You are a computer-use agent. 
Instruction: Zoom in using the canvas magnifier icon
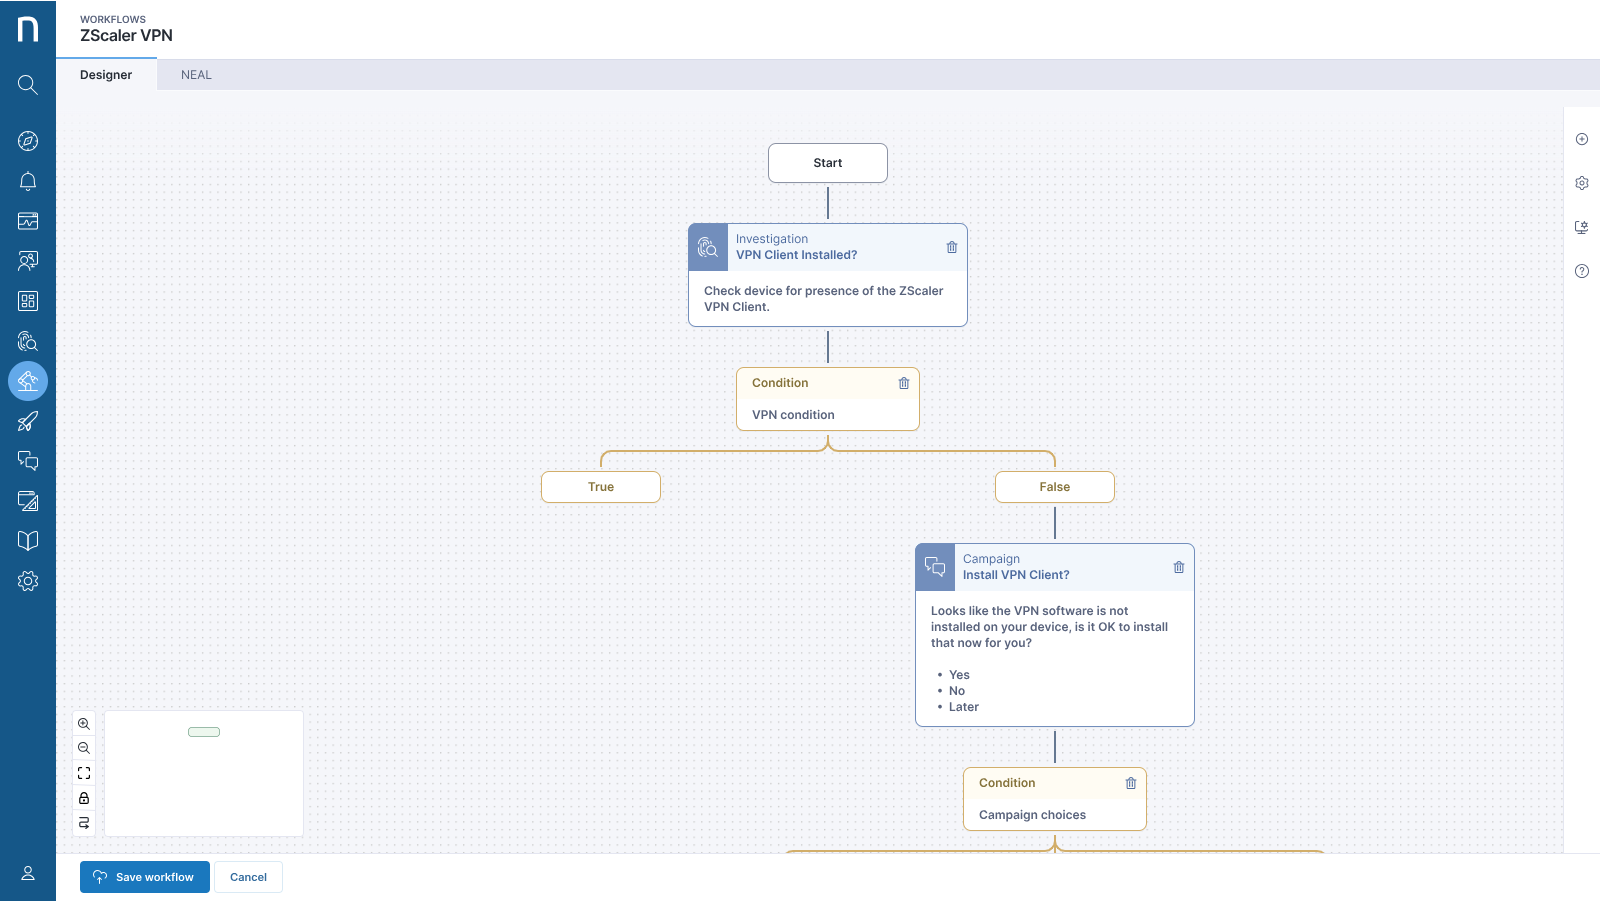84,723
